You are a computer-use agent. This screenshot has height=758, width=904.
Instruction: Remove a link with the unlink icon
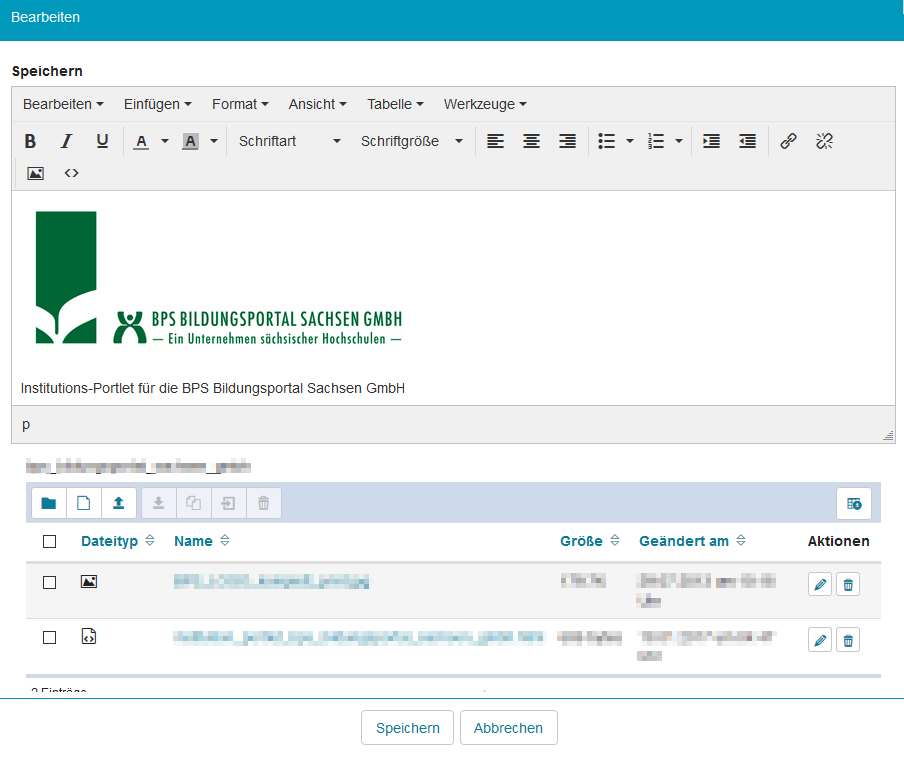coord(823,140)
